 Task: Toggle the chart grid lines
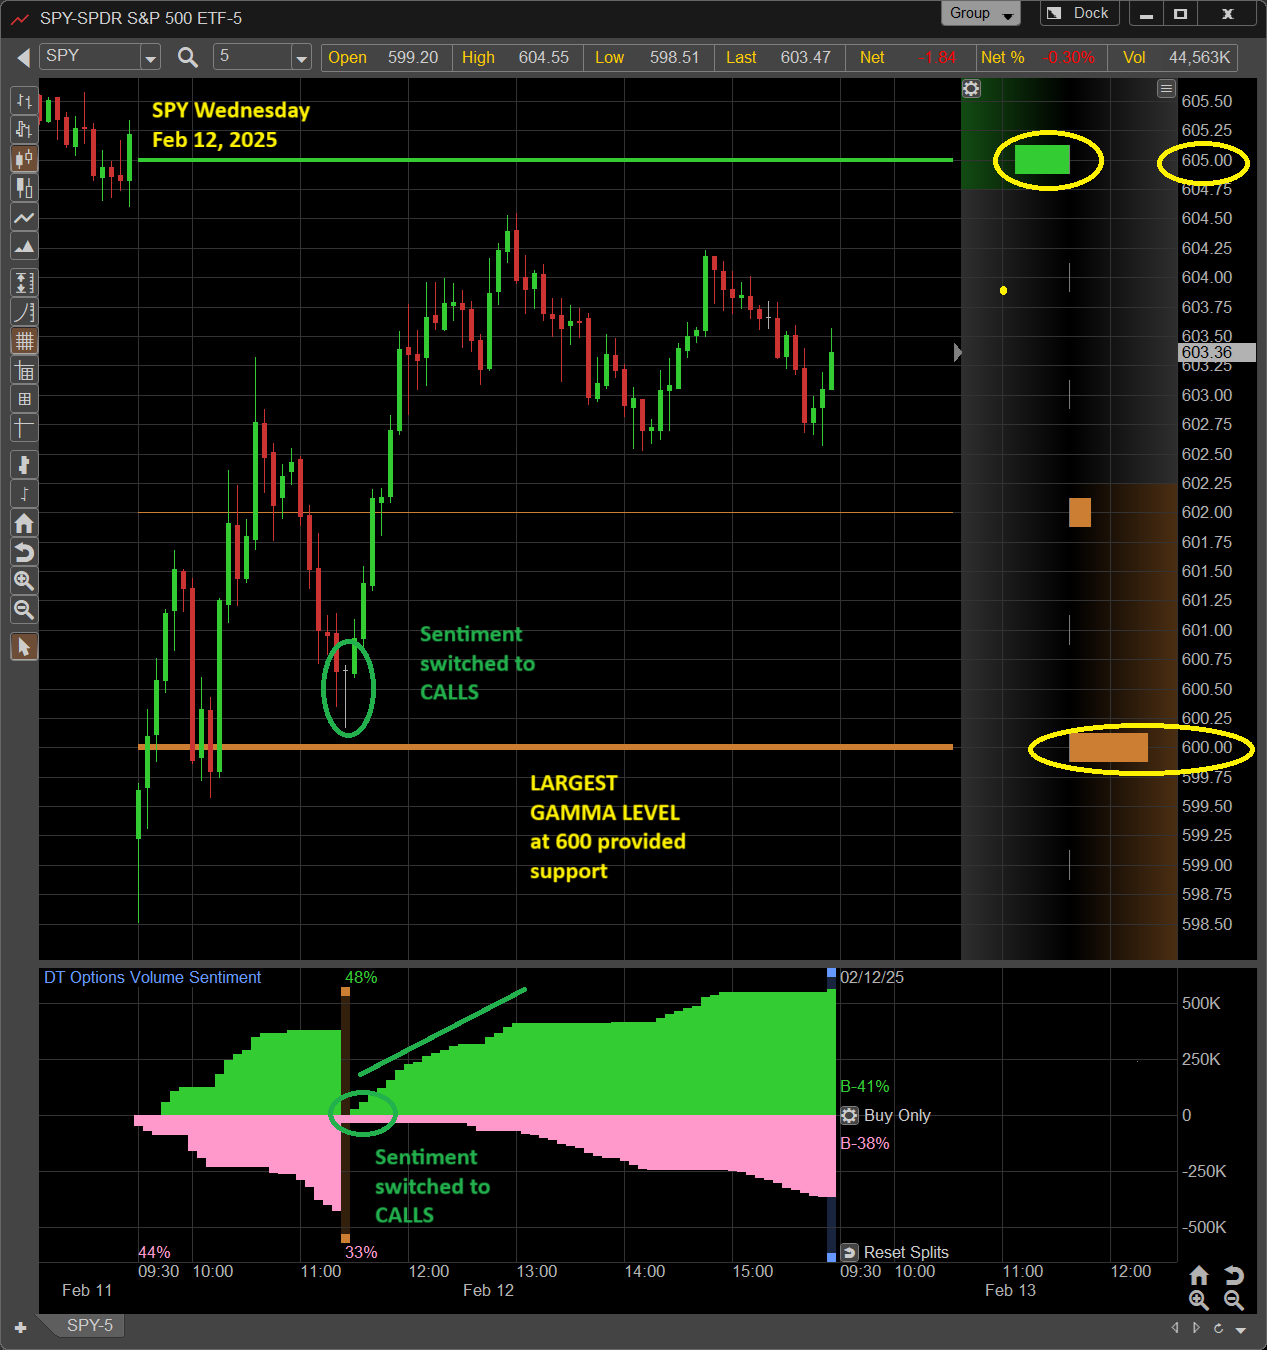pos(24,341)
